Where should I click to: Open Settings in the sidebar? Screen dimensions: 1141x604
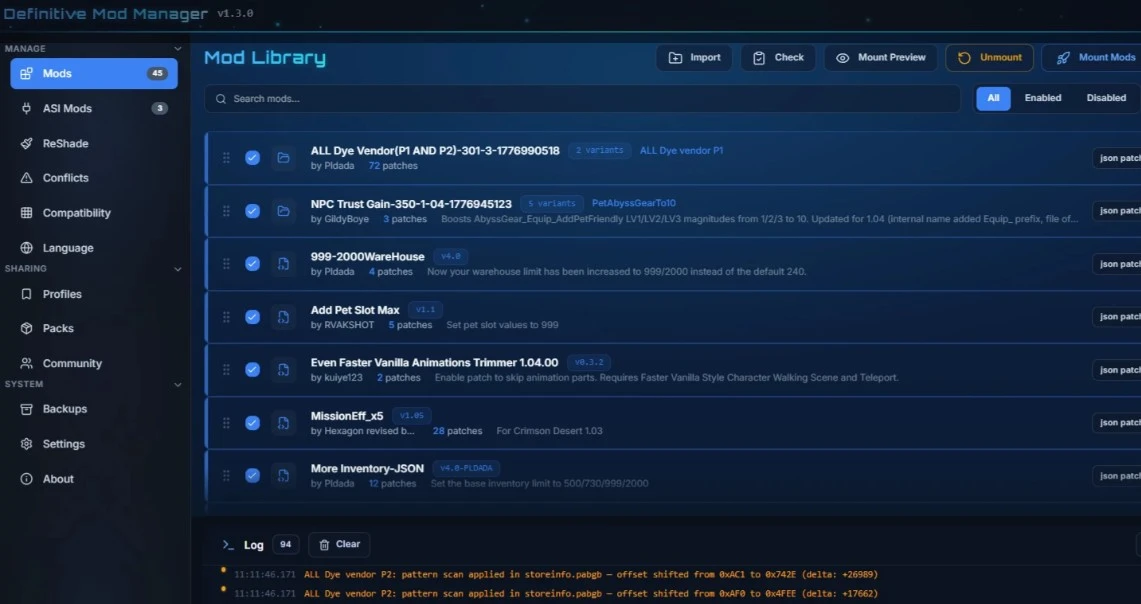[x=94, y=444]
